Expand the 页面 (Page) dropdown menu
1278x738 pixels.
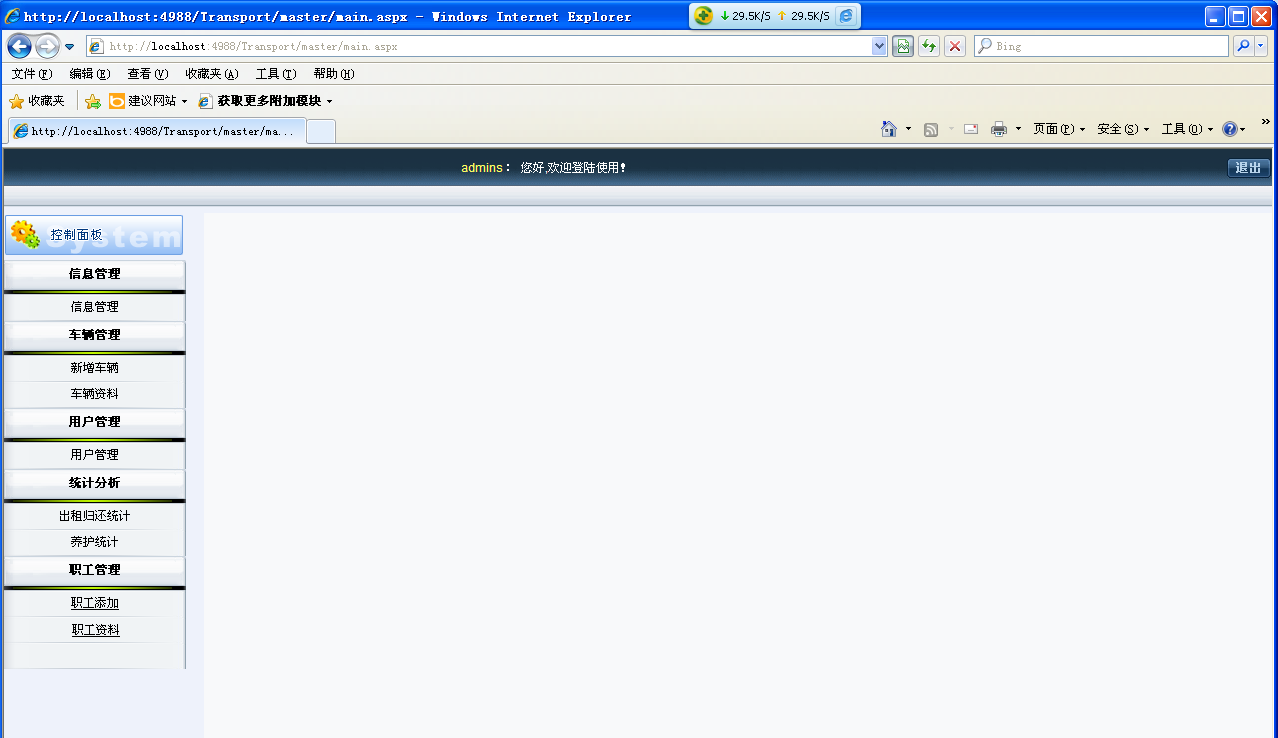pyautogui.click(x=1058, y=129)
